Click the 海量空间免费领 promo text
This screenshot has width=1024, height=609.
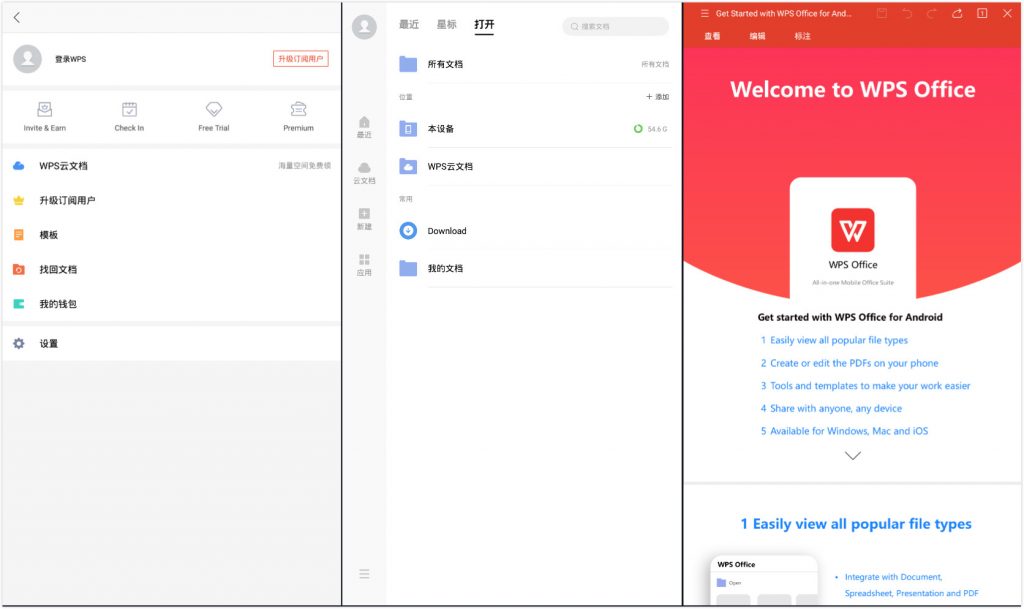click(x=304, y=166)
